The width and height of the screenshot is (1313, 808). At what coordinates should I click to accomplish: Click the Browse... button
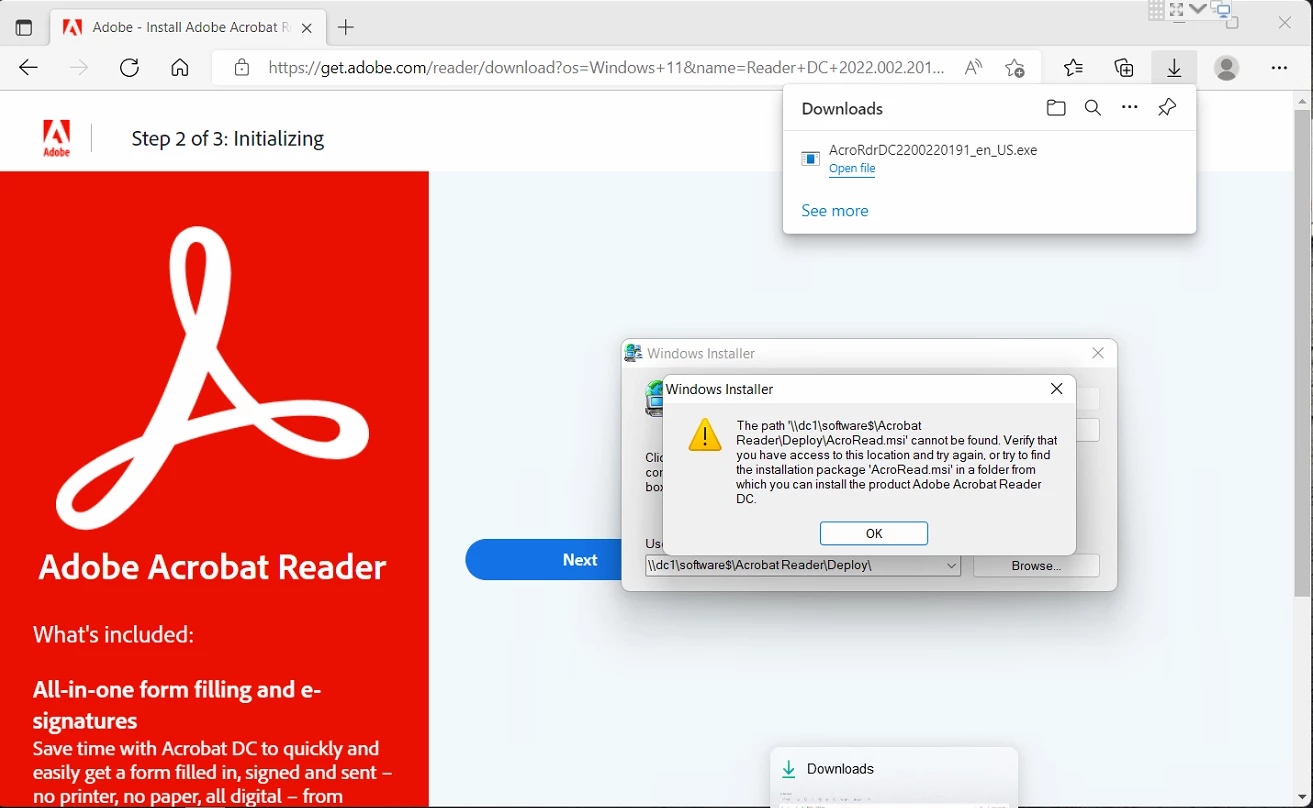[x=1036, y=566]
